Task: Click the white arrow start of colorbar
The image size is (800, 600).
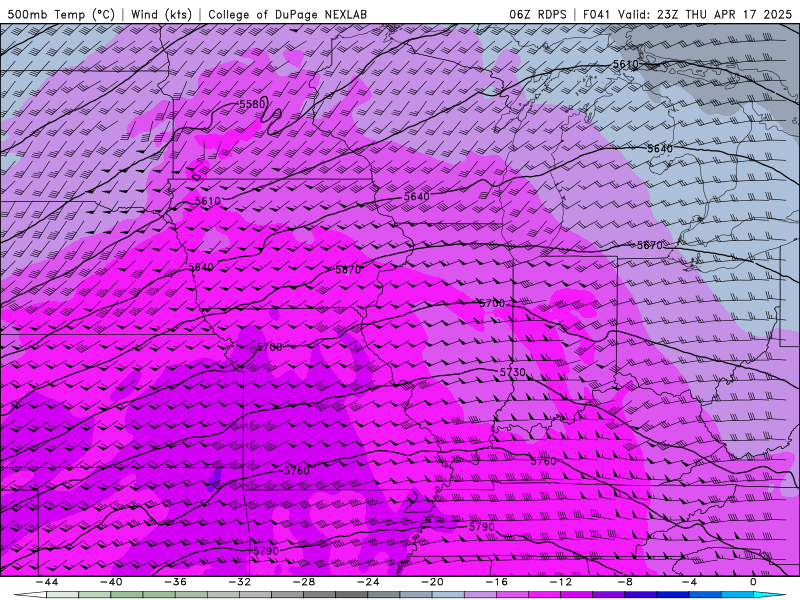Action: (x=30, y=595)
